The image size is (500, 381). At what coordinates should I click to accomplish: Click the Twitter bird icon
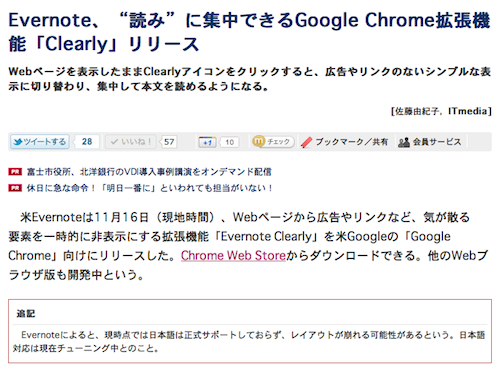tap(18, 142)
